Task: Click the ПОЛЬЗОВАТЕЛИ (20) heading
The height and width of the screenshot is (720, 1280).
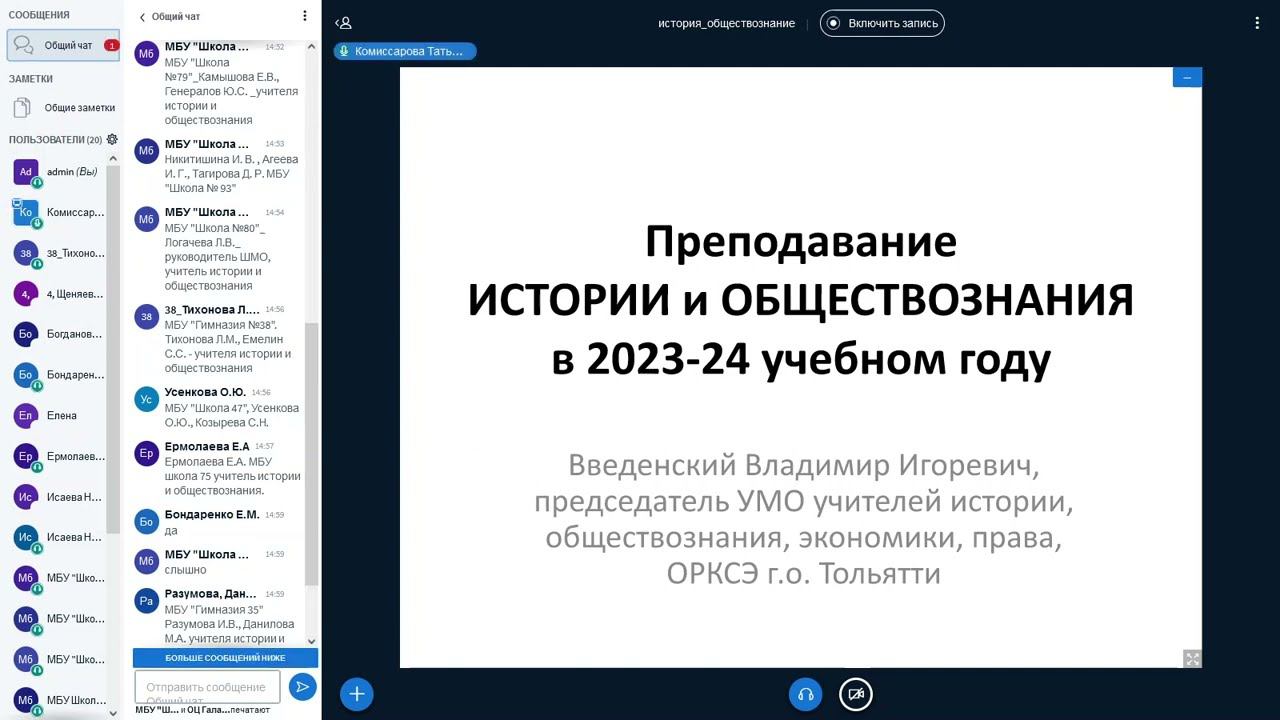Action: coord(55,140)
